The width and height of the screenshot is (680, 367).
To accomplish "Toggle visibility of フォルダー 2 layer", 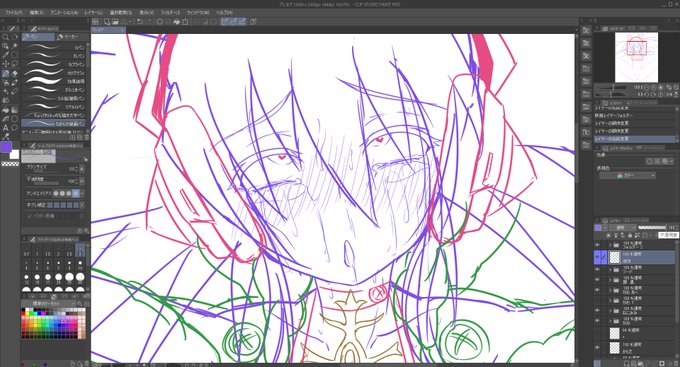I will pos(597,245).
